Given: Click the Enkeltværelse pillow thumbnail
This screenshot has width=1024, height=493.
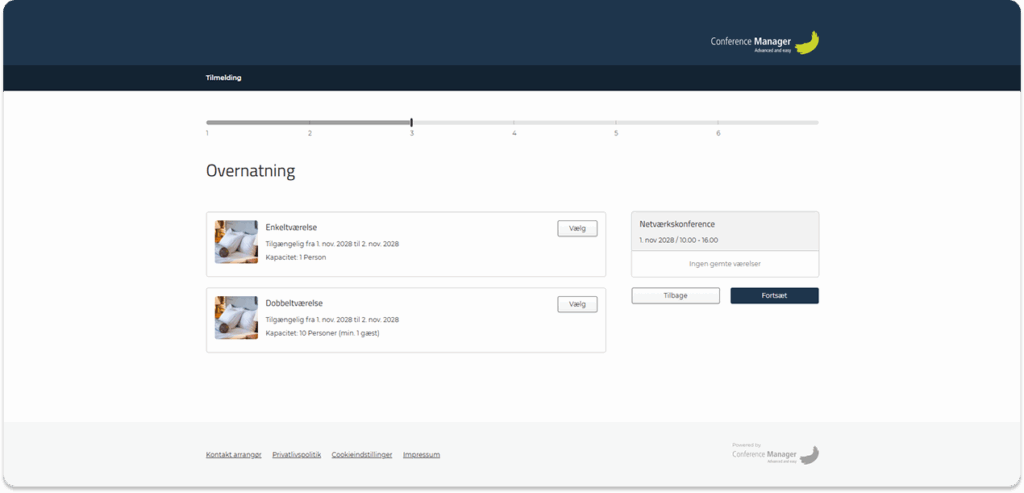Looking at the screenshot, I should [236, 242].
